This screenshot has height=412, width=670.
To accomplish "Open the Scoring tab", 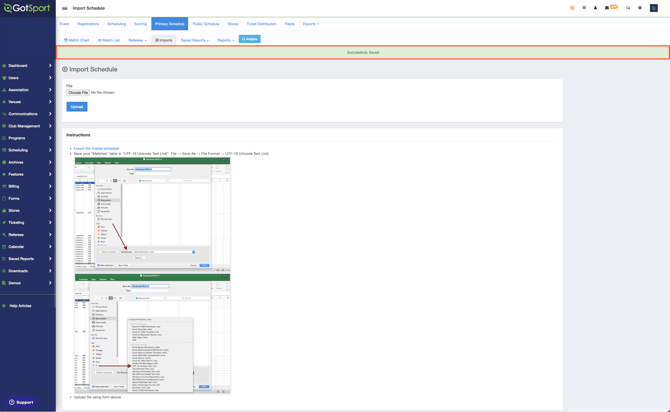I will 140,24.
